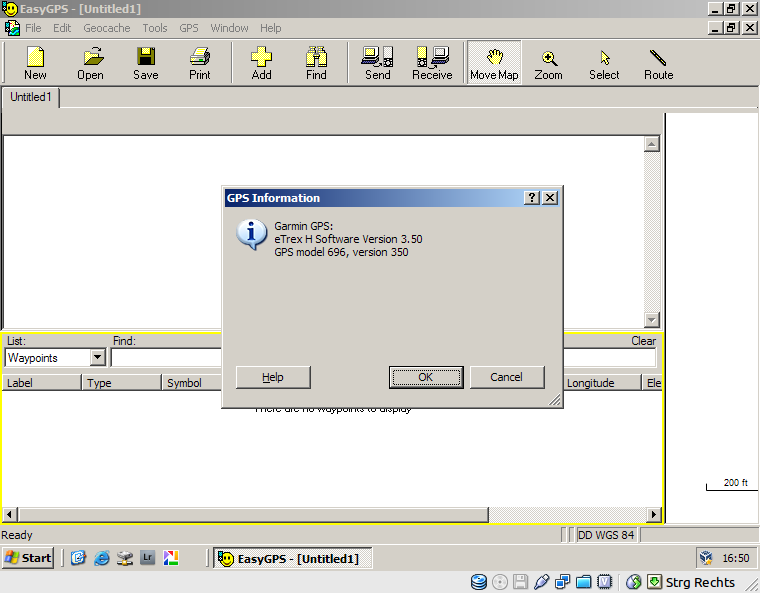Viewport: 760px width, 593px height.
Task: Click the Clear link
Action: (643, 341)
